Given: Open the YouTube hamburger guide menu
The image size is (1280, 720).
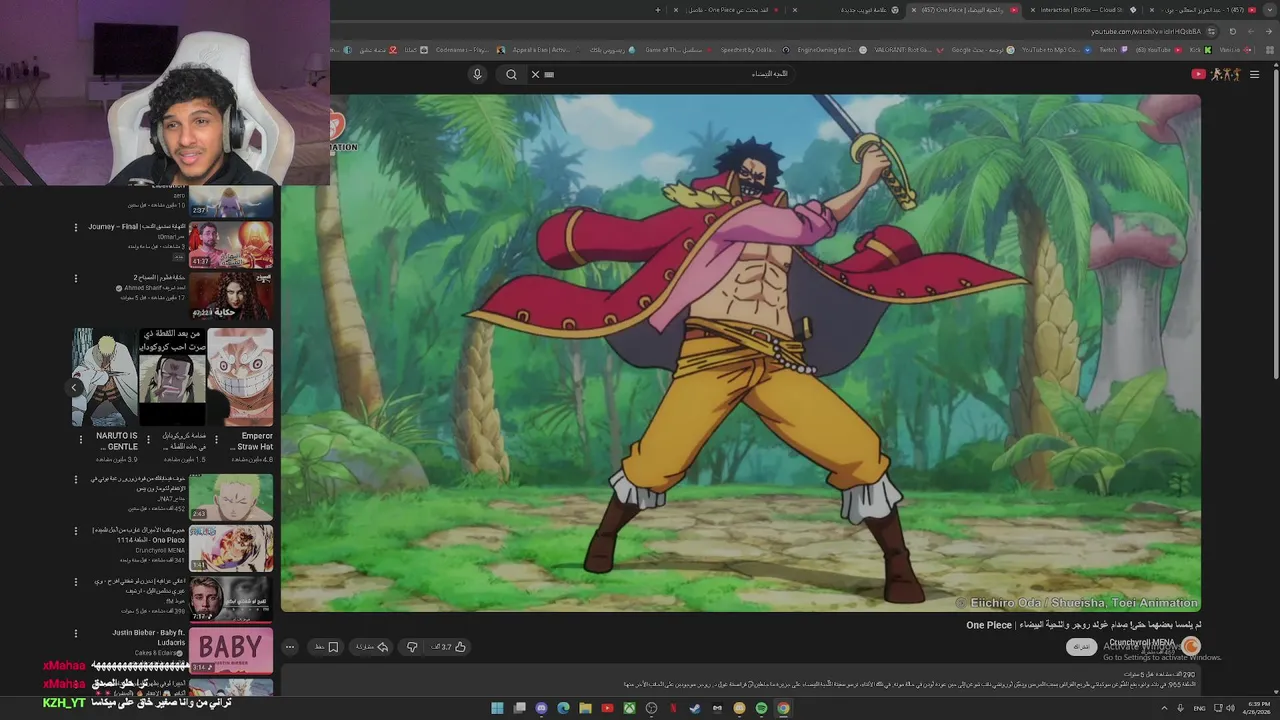Looking at the screenshot, I should pos(1254,74).
